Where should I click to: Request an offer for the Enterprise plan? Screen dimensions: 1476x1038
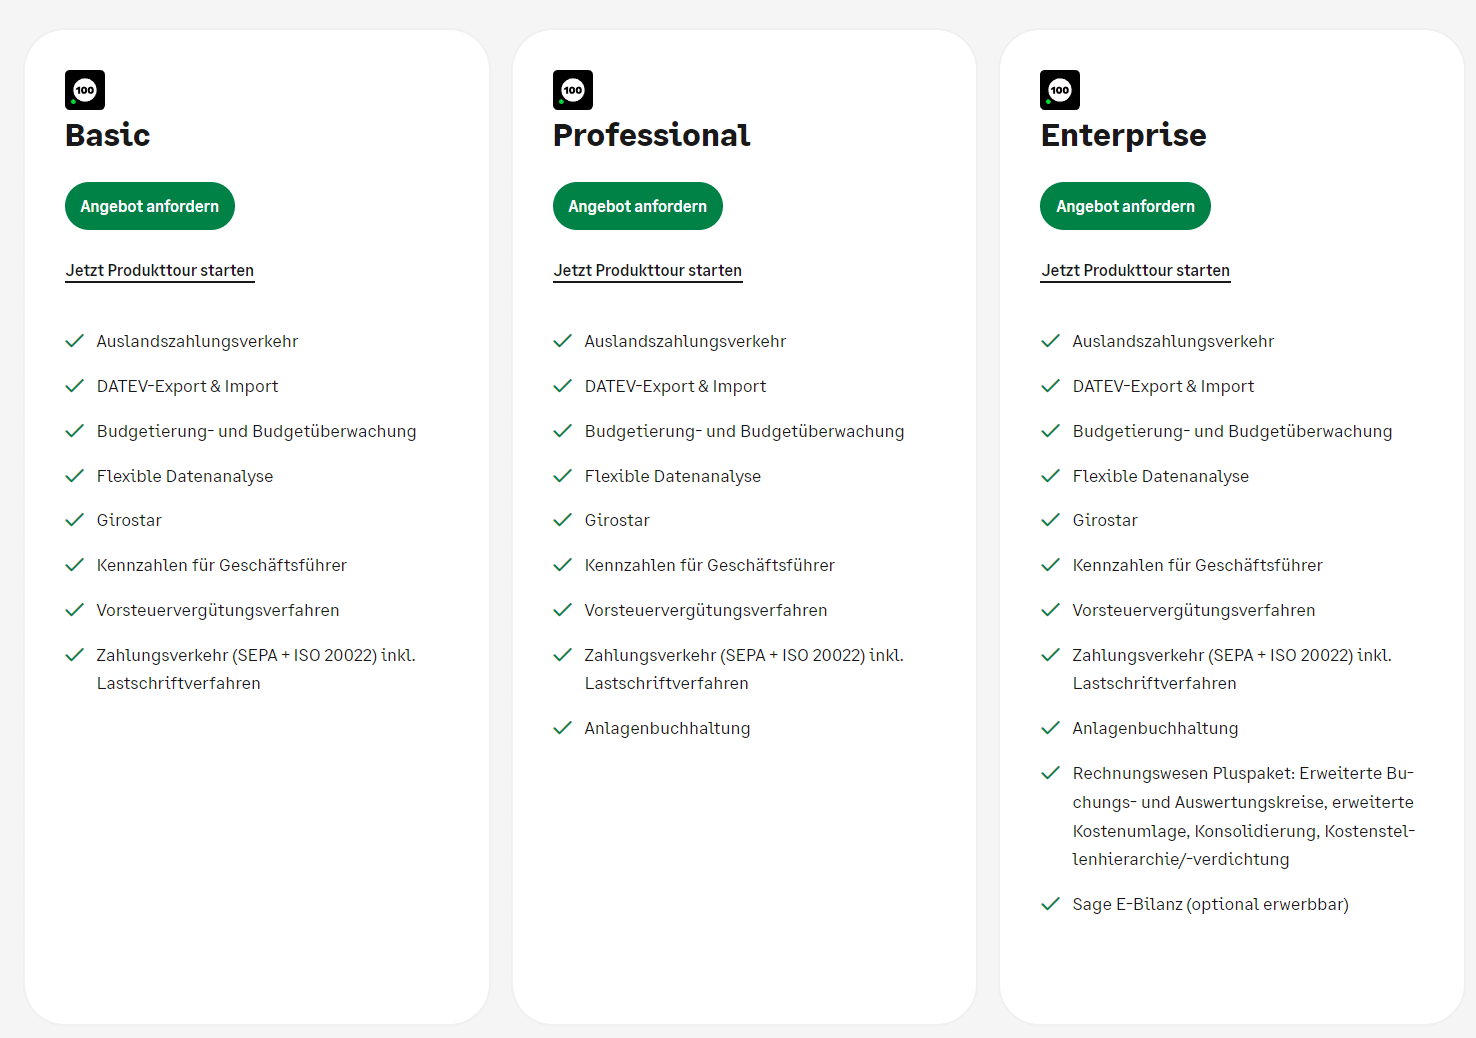tap(1125, 206)
